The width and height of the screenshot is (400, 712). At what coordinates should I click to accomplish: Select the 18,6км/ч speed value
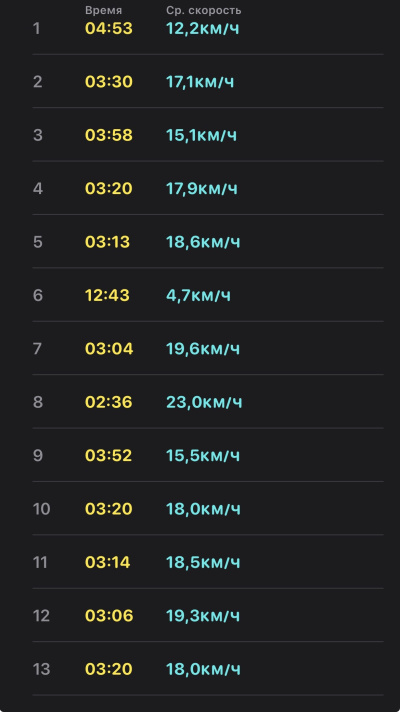click(x=203, y=242)
